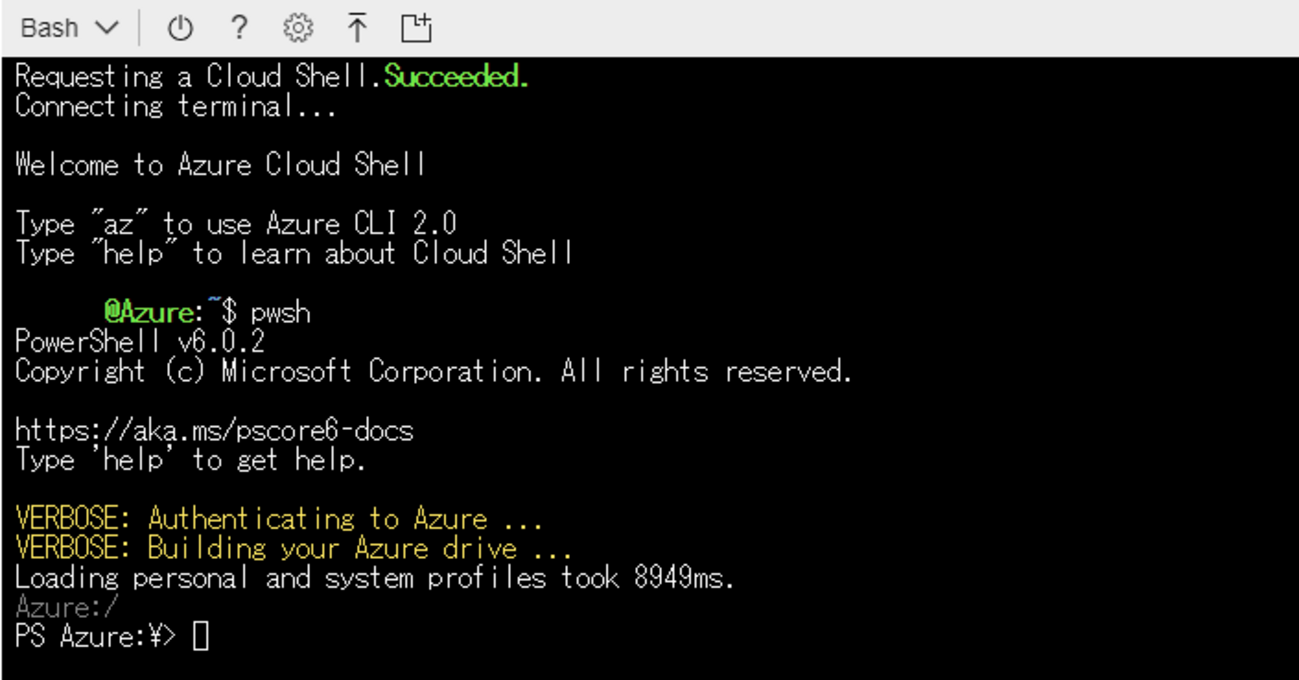Open a new session with the plus-page icon
The width and height of the screenshot is (1299, 680).
click(416, 28)
